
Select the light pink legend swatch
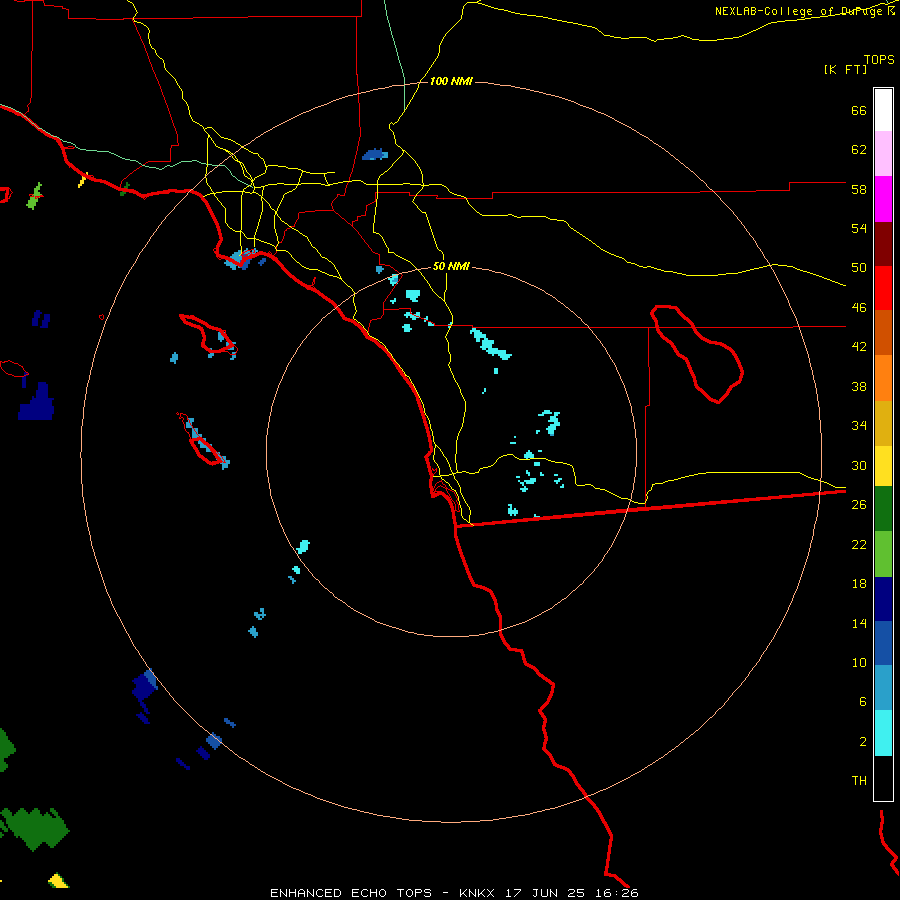tap(883, 153)
